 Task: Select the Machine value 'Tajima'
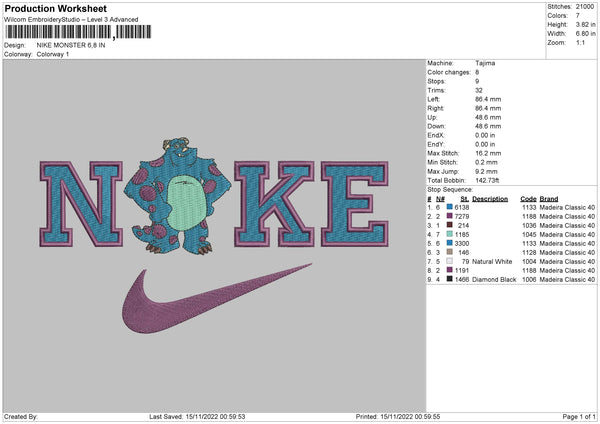coord(485,63)
